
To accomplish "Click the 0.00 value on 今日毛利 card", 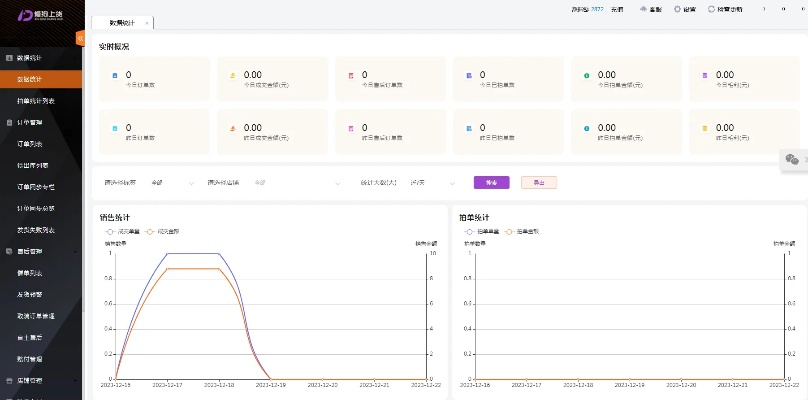I will tap(725, 75).
